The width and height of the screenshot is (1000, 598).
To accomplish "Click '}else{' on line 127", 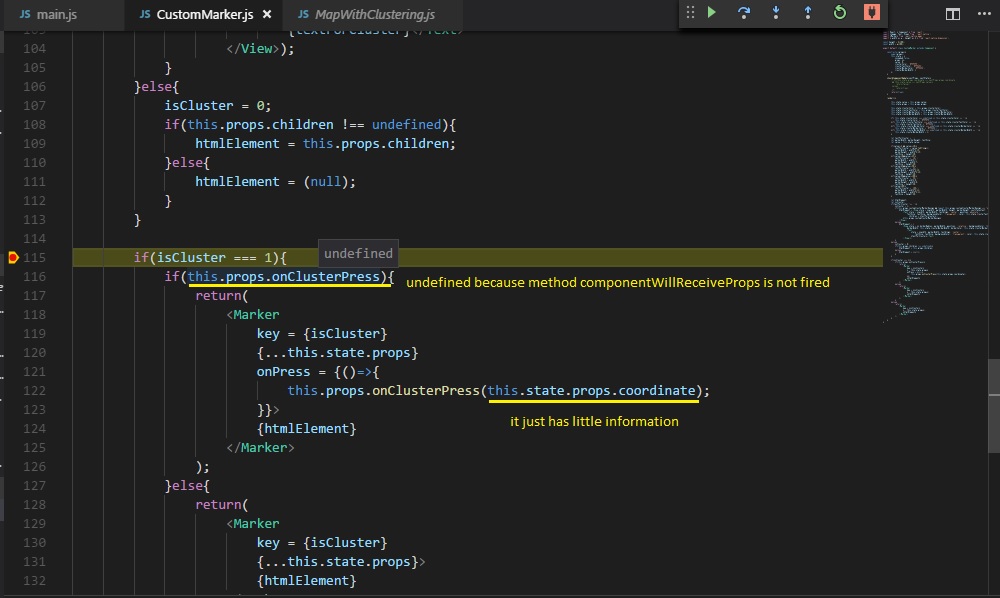I will (188, 486).
